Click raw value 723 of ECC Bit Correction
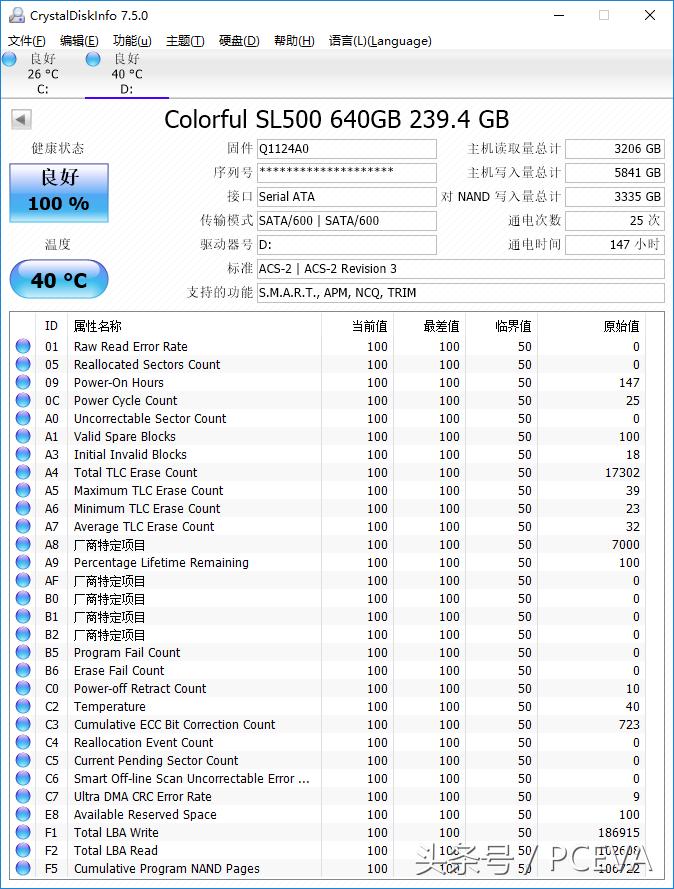 click(x=629, y=725)
